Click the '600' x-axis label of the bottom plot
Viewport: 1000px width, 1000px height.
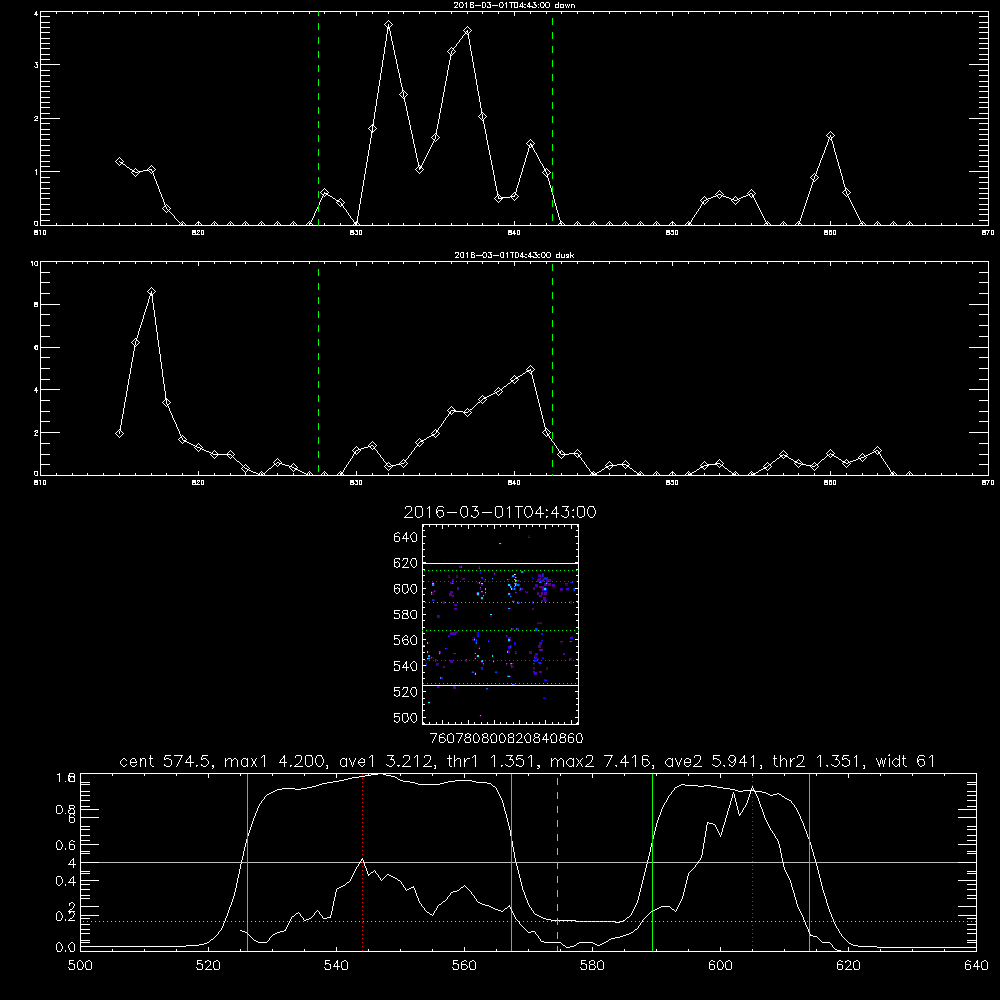(720, 966)
